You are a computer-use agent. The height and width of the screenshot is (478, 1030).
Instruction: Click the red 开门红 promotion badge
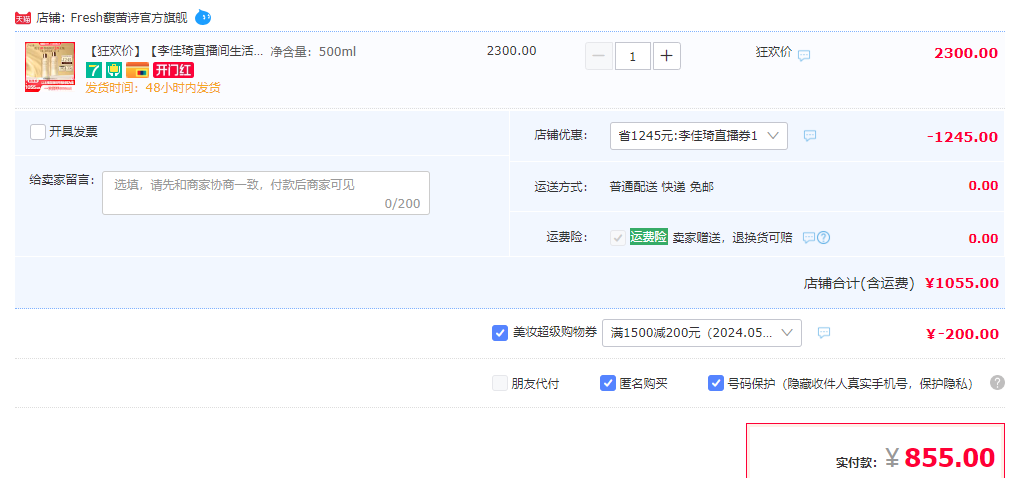[x=173, y=70]
